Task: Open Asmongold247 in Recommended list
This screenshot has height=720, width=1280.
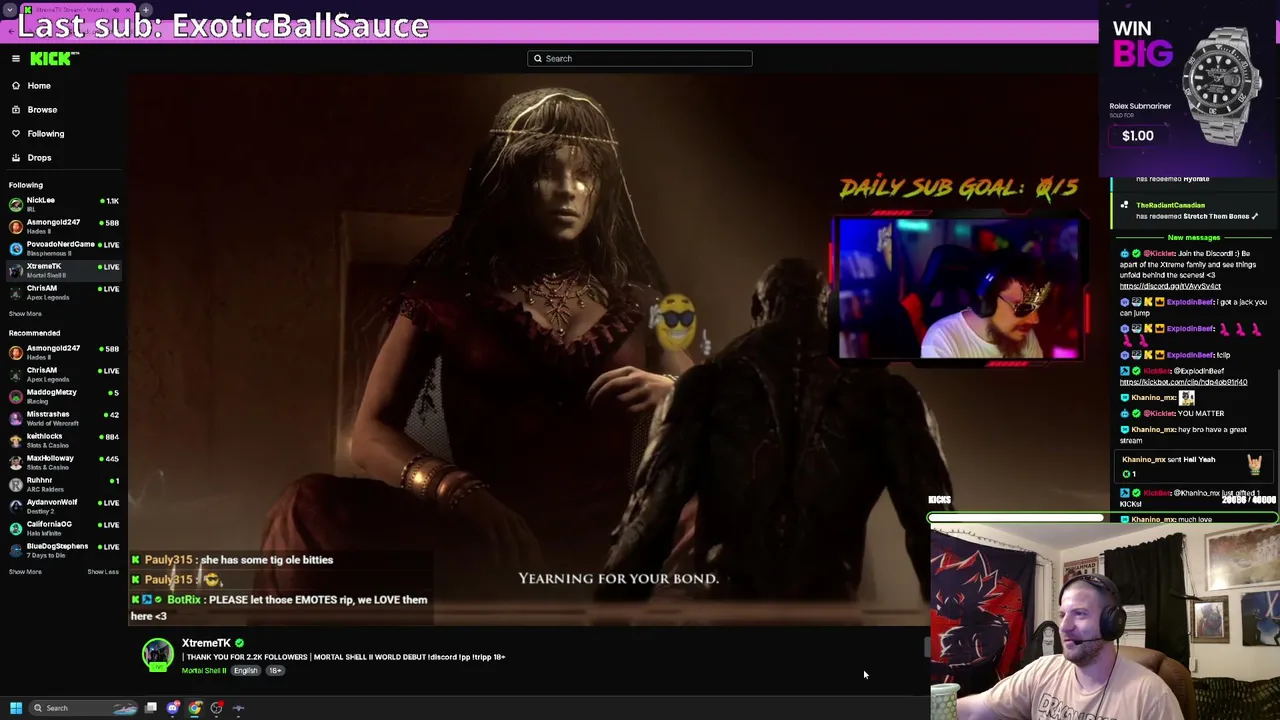Action: point(64,352)
